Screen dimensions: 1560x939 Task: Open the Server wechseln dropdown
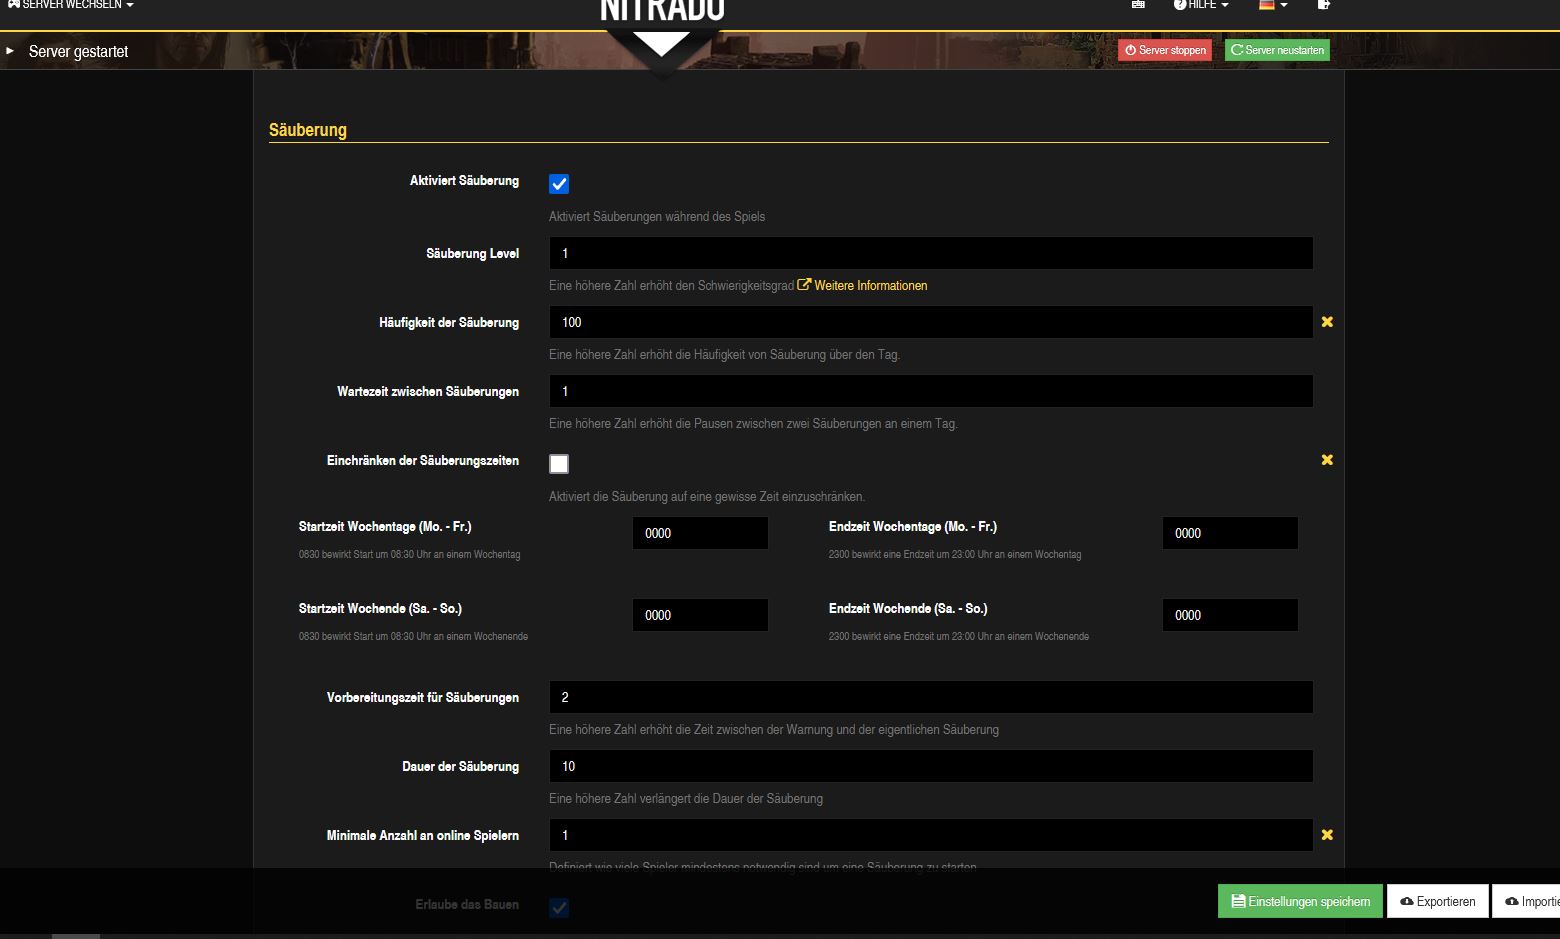pyautogui.click(x=71, y=5)
